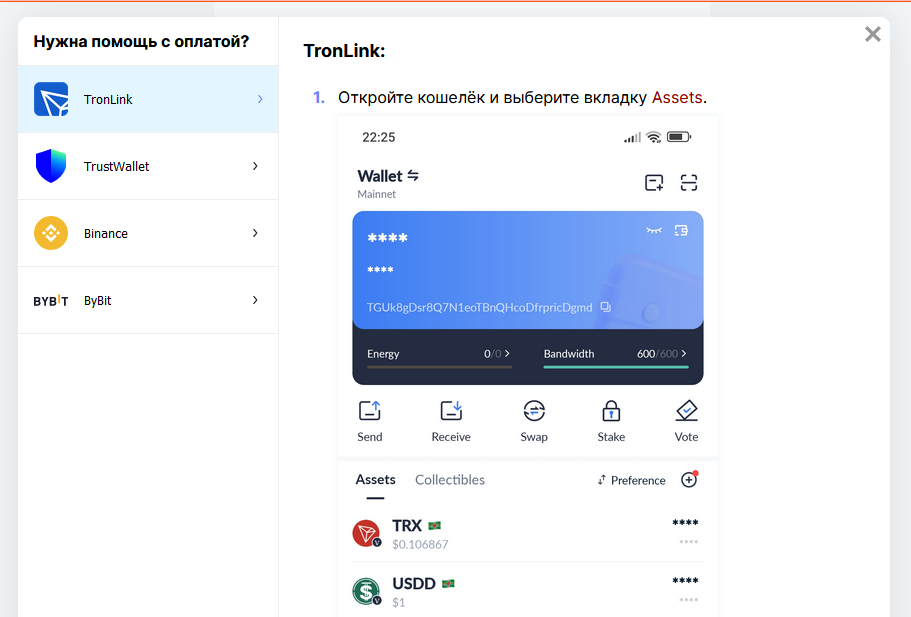Click the Receive icon

451,411
